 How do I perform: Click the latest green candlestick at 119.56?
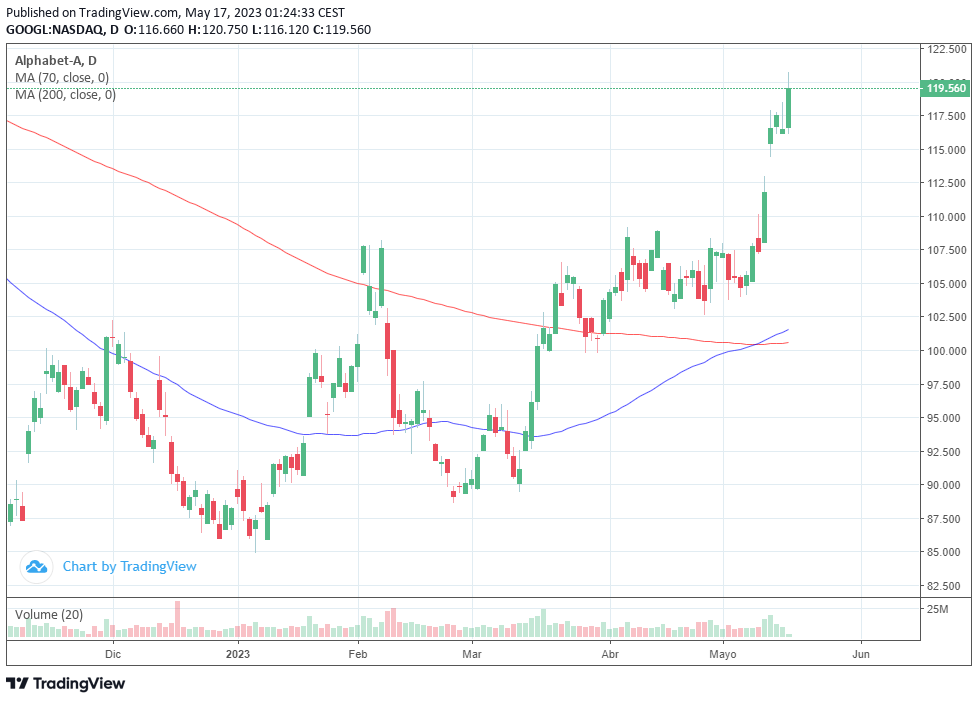788,107
